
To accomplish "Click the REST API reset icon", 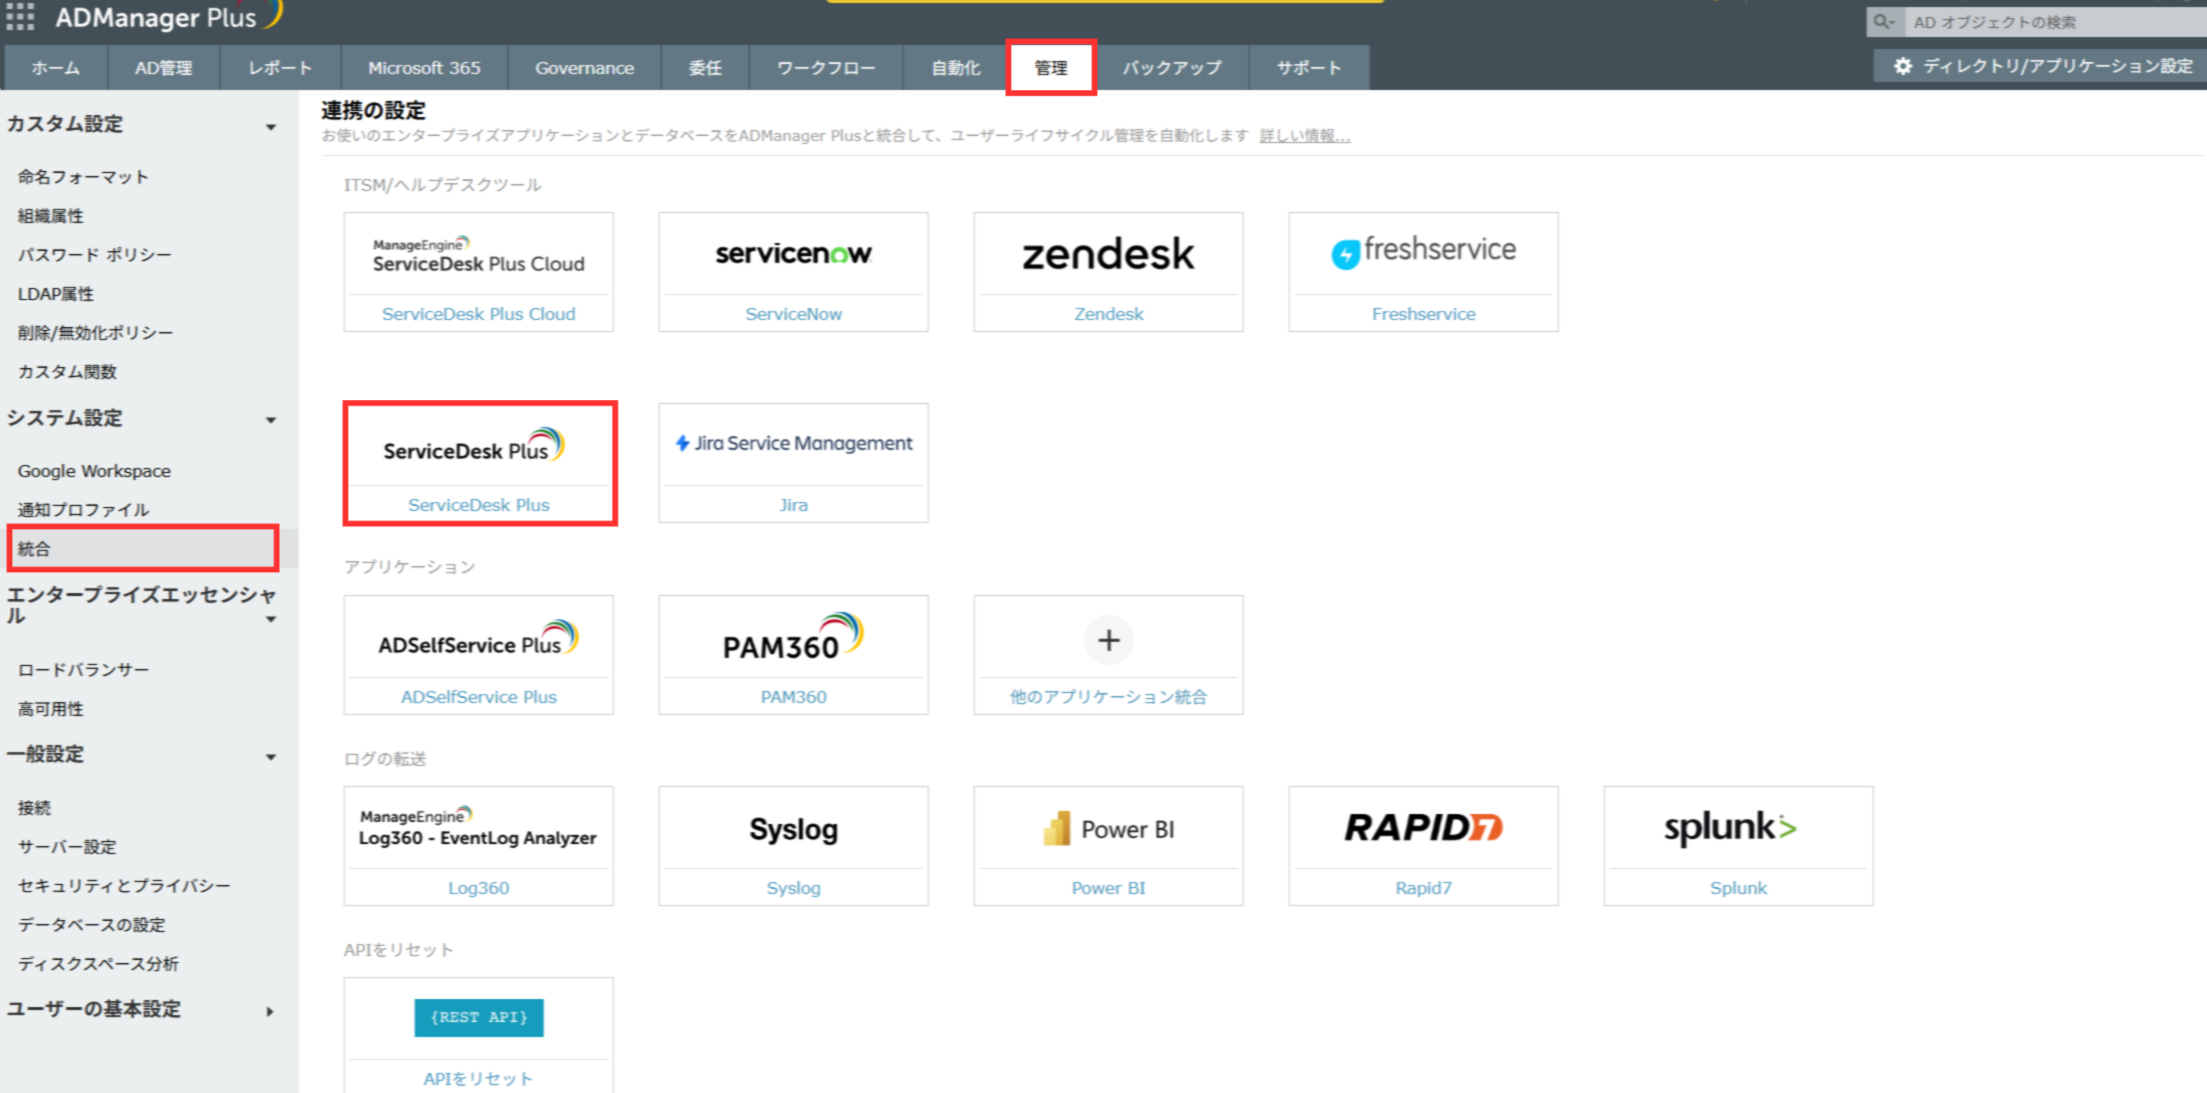I will pos(478,1017).
